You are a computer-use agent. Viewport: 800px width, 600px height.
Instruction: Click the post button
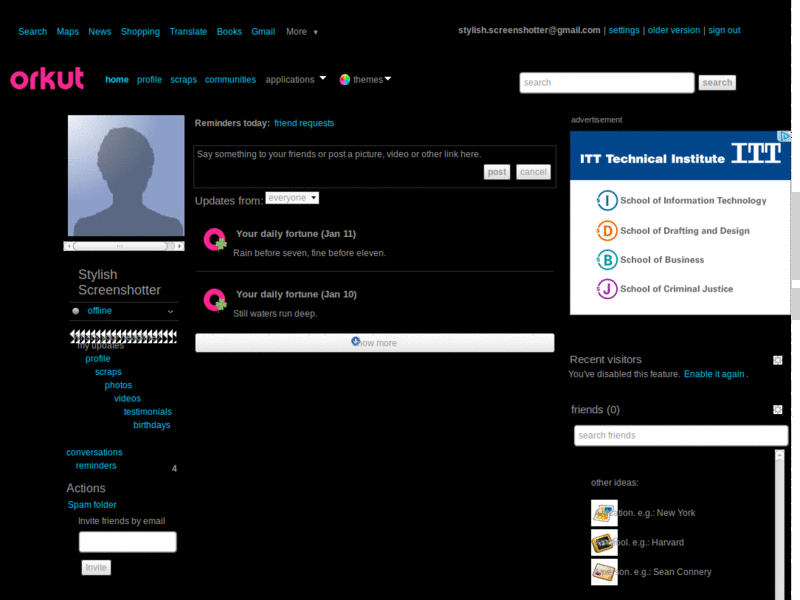pyautogui.click(x=497, y=172)
